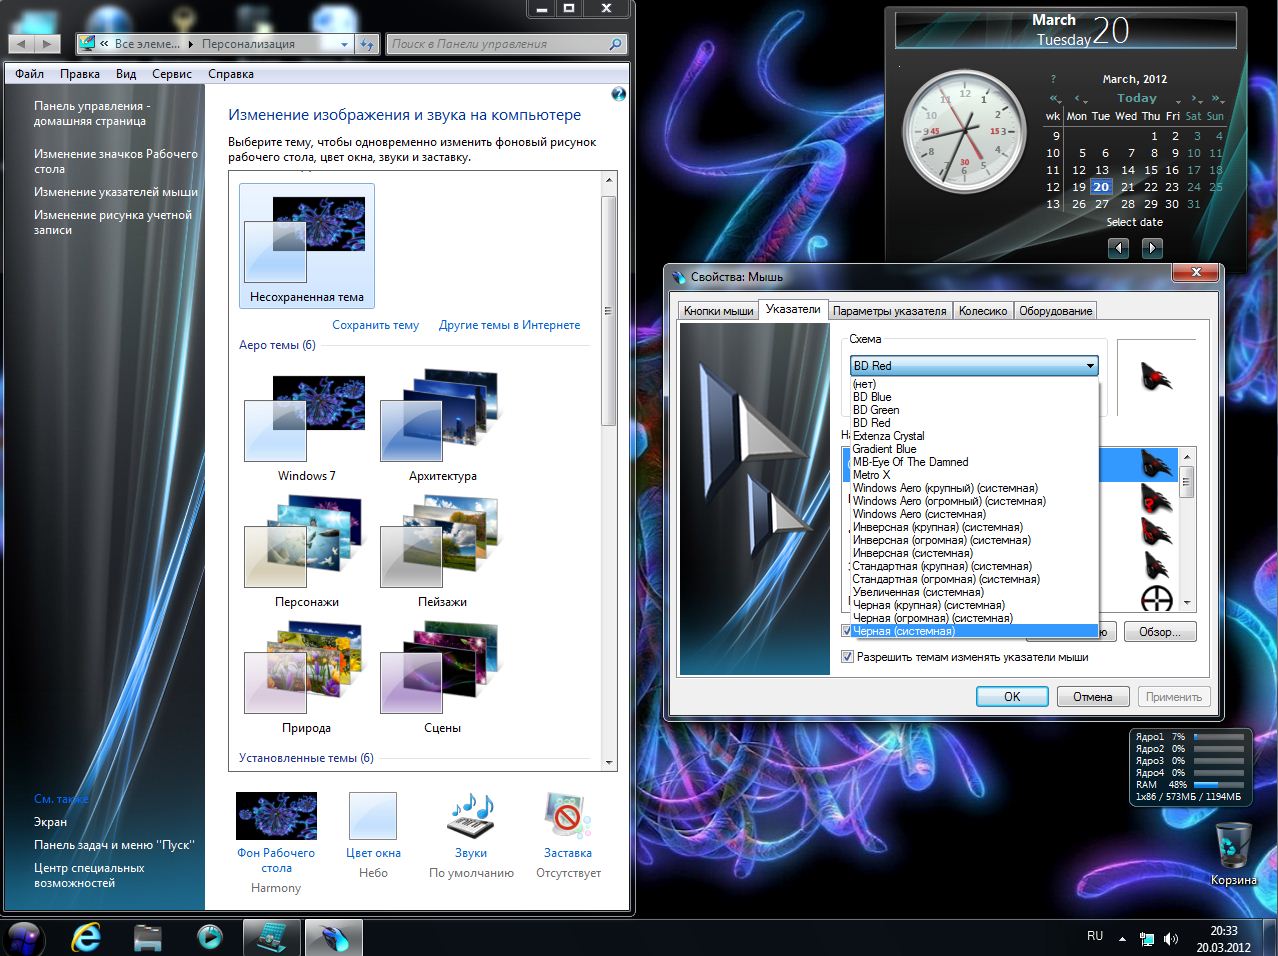
Task: Click next arrow below calendar Select date
Action: (x=1152, y=248)
